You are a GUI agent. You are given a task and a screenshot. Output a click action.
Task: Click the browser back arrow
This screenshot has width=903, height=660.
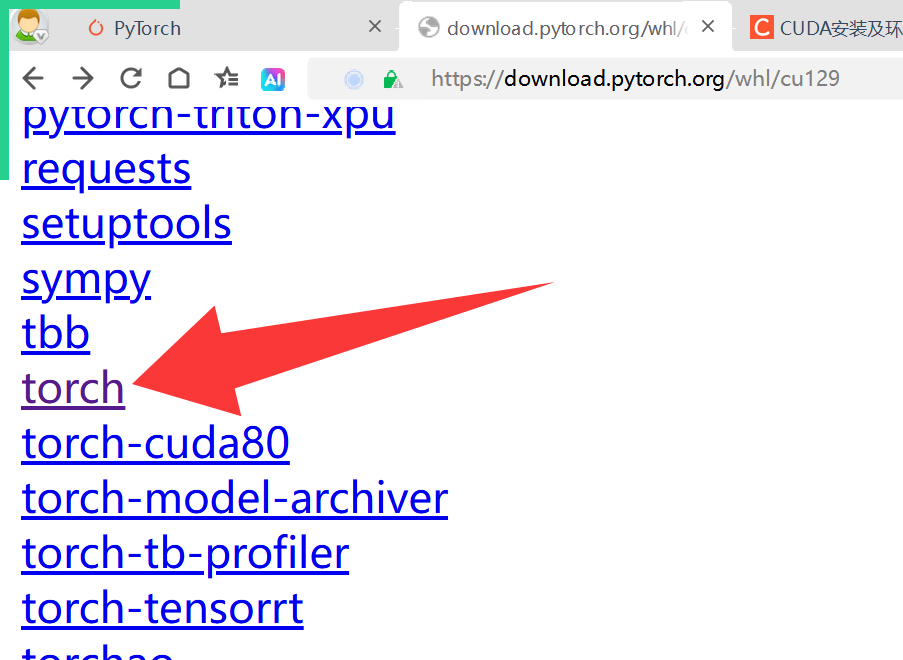(33, 78)
